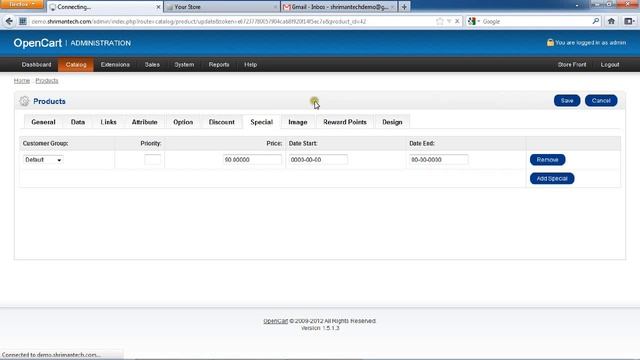The width and height of the screenshot is (640, 360).
Task: Click the Add Special button
Action: pos(552,178)
